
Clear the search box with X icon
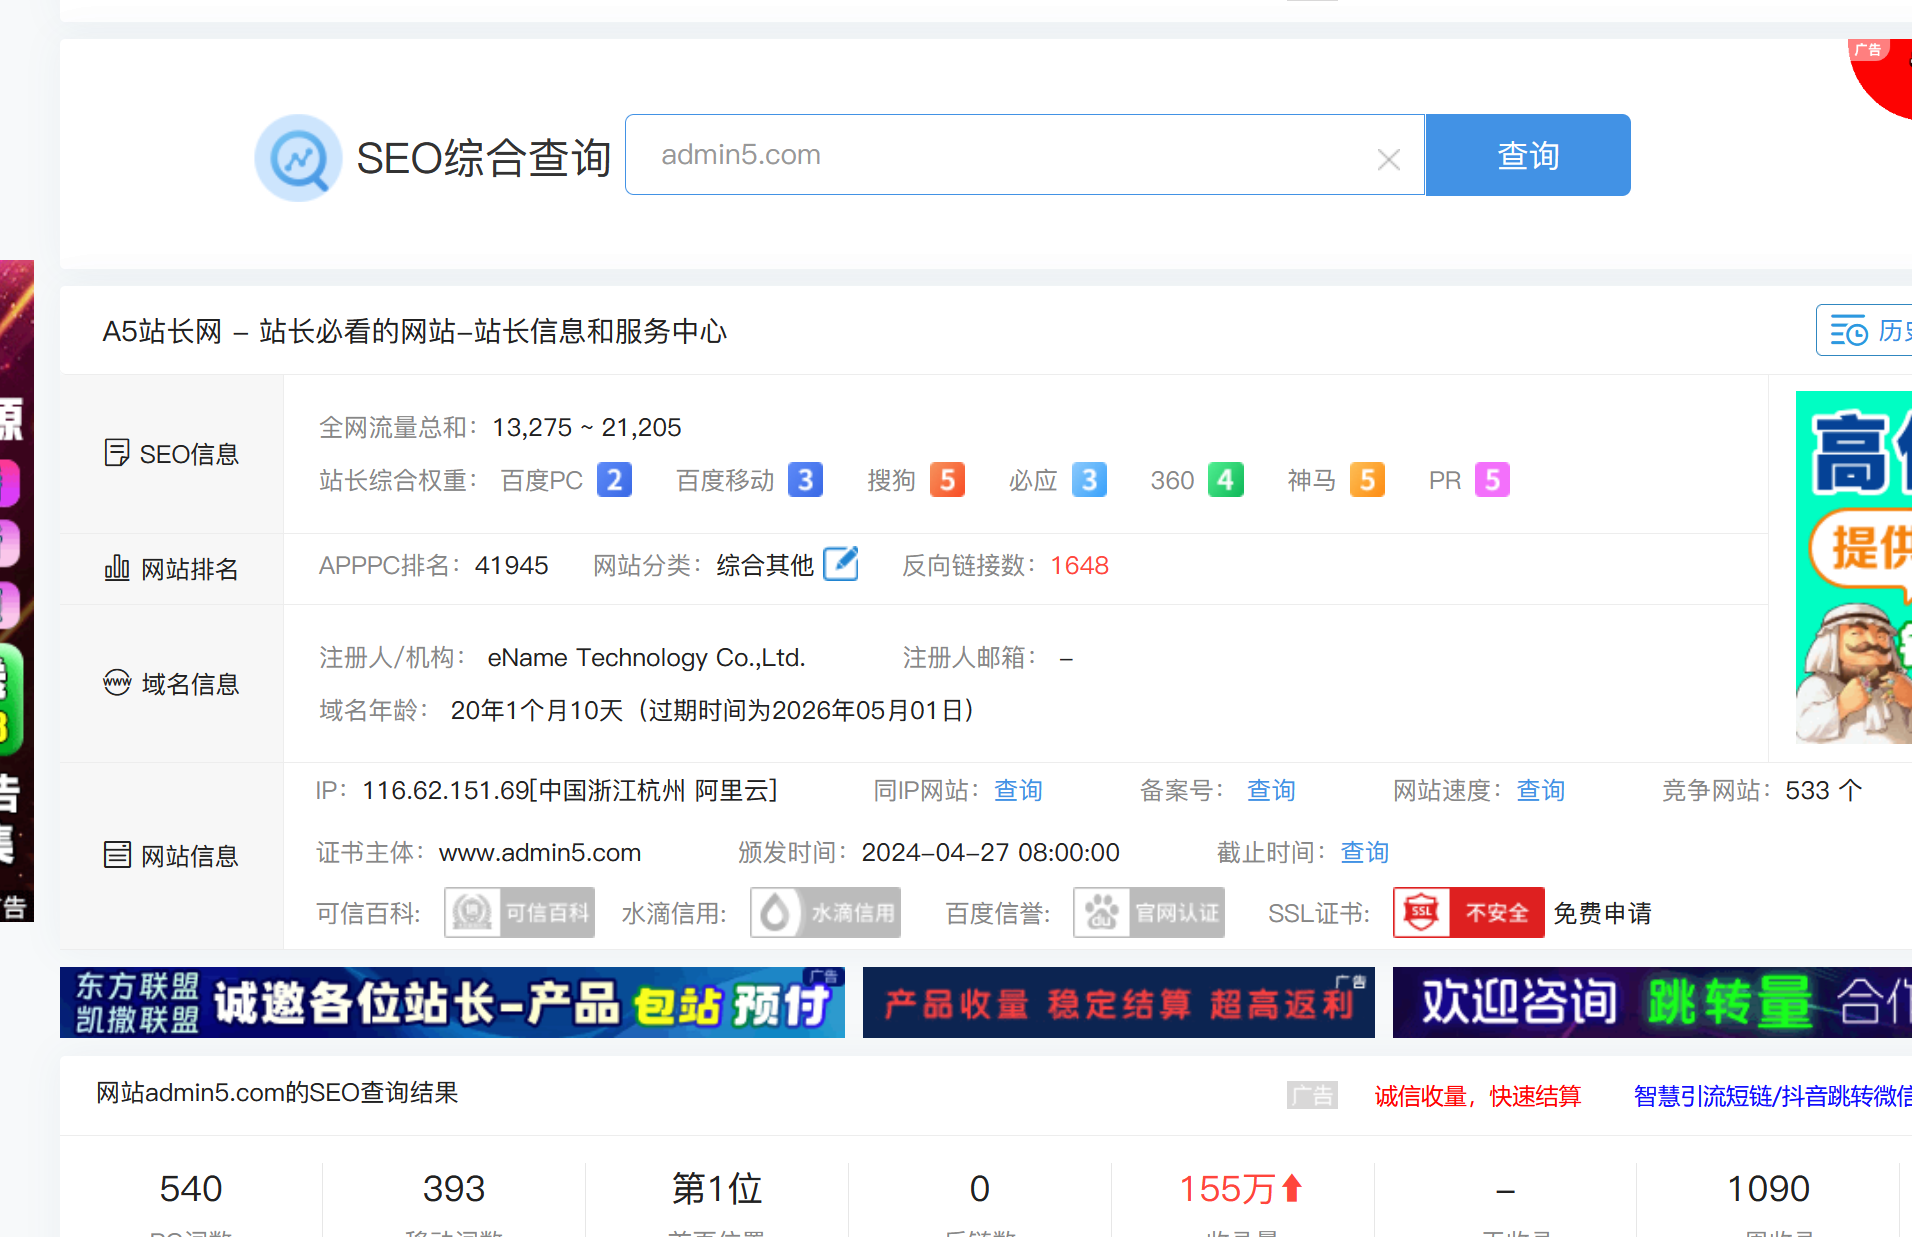click(x=1388, y=159)
